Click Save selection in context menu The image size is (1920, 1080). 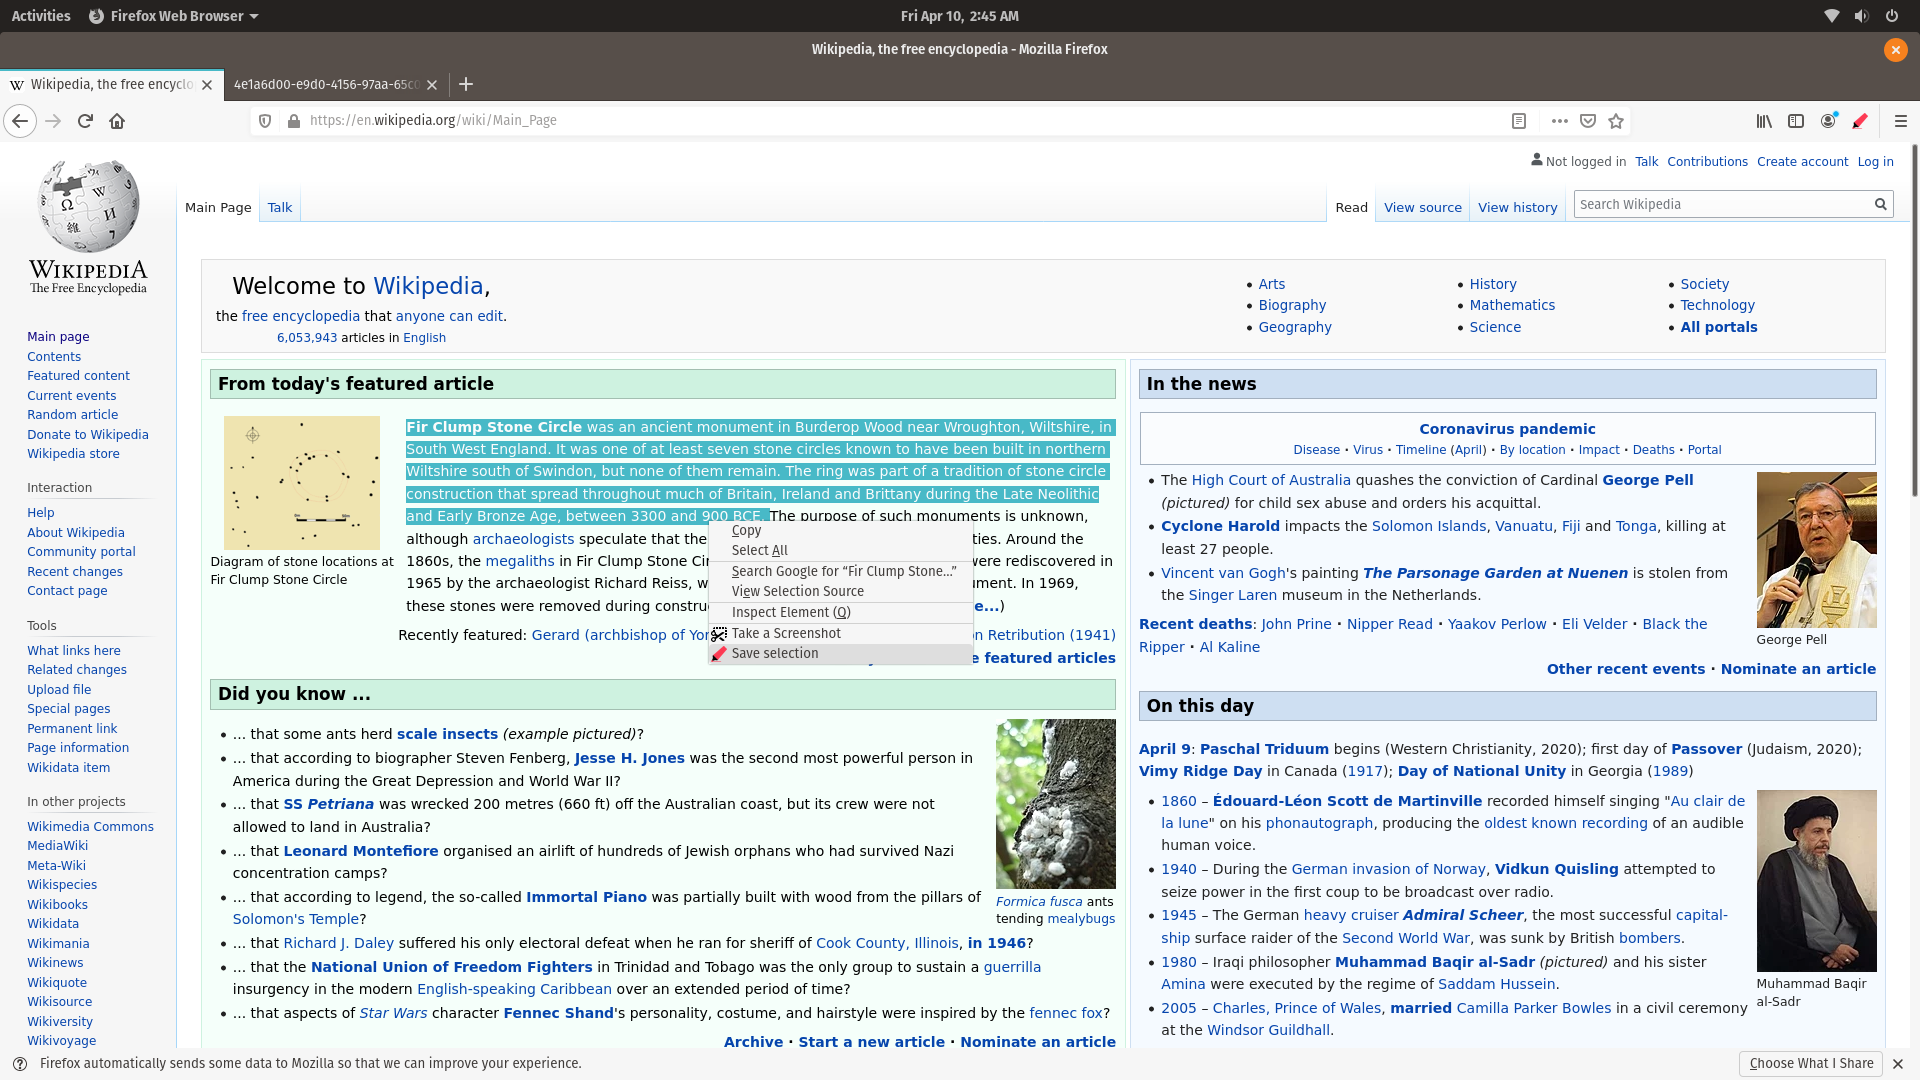[840, 653]
